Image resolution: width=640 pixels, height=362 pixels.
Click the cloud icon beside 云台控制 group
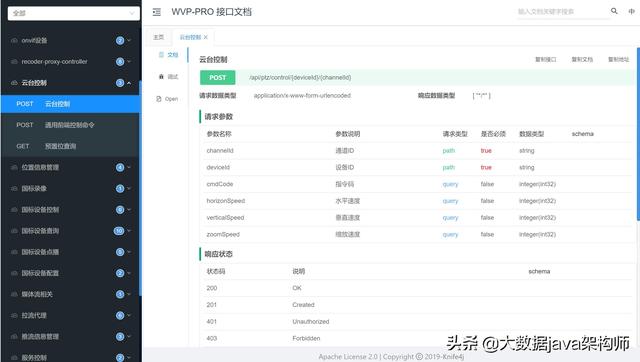click(x=14, y=83)
